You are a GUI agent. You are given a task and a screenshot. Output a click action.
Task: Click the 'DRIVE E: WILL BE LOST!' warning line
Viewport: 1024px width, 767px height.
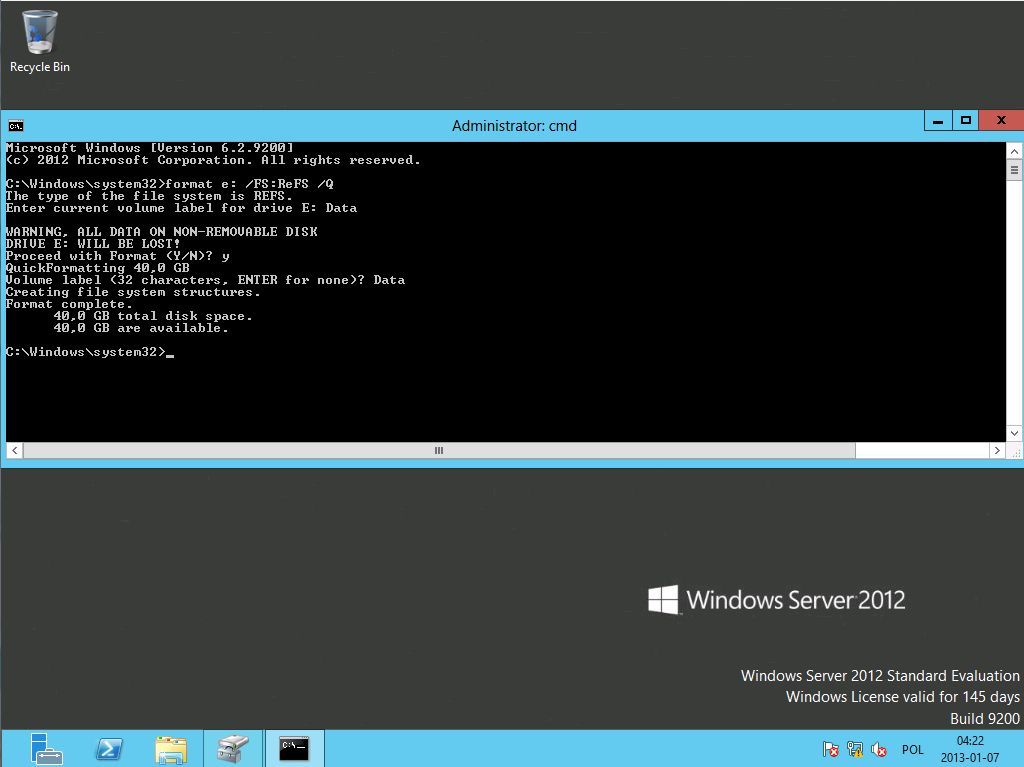[93, 244]
